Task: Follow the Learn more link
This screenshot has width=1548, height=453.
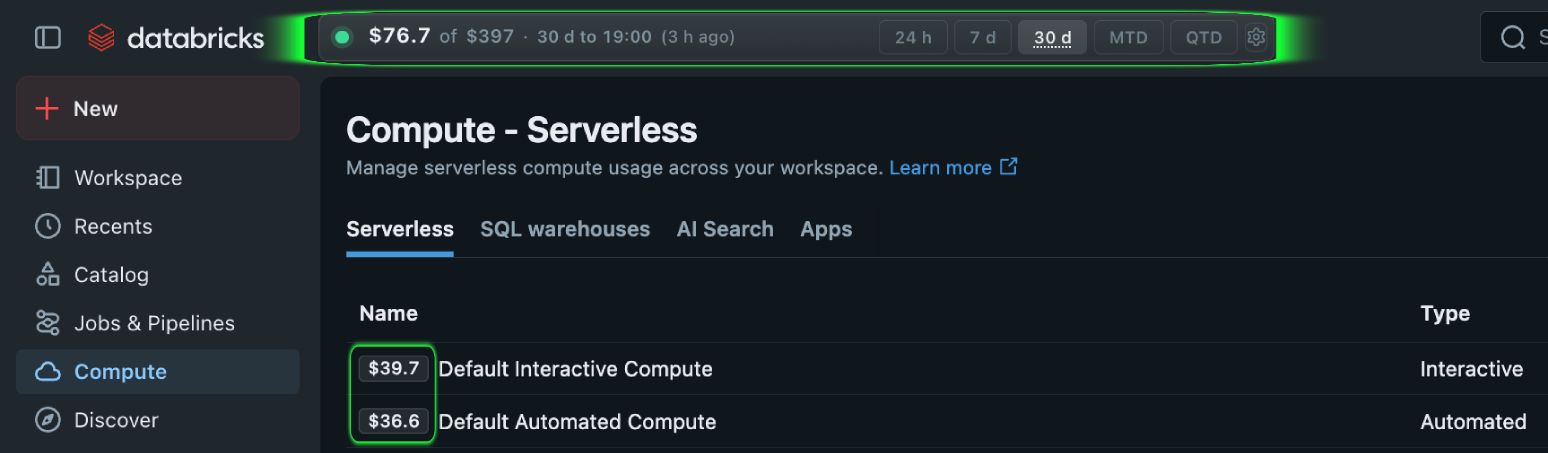Action: click(940, 167)
